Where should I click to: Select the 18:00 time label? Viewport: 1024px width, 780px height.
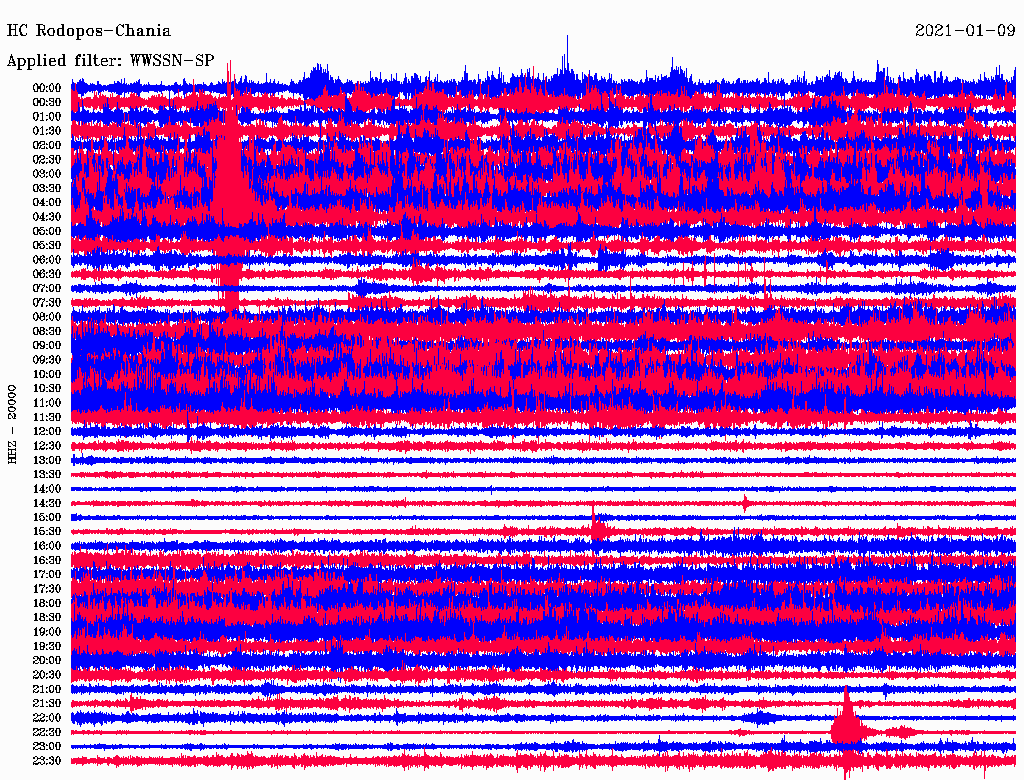(x=47, y=603)
